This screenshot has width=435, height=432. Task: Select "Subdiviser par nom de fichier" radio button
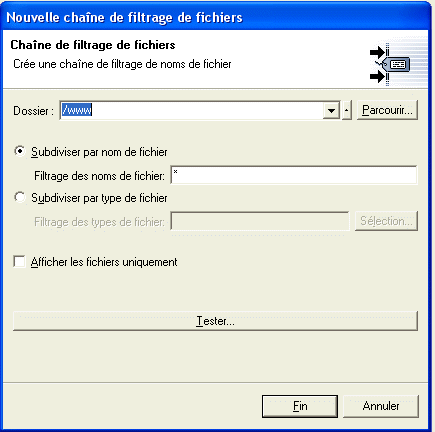[20, 152]
